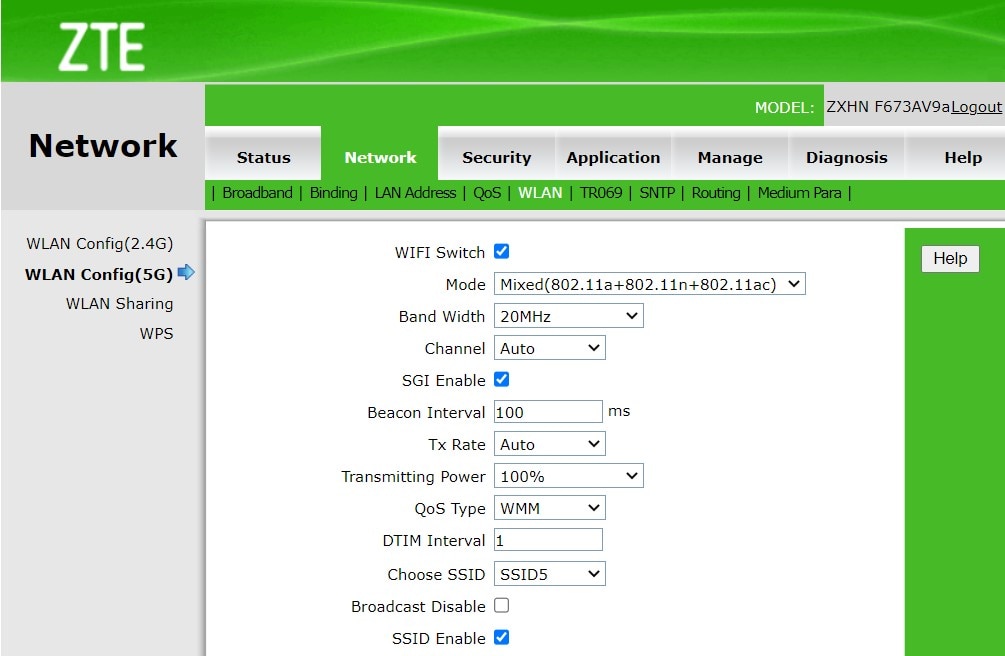The height and width of the screenshot is (656, 1005).
Task: Expand the Band Width dropdown
Action: [569, 315]
